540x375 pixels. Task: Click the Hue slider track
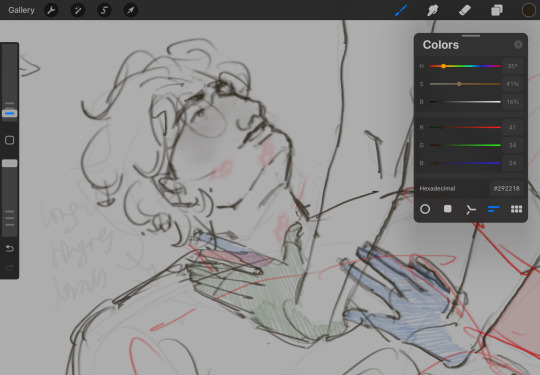pyautogui.click(x=465, y=66)
